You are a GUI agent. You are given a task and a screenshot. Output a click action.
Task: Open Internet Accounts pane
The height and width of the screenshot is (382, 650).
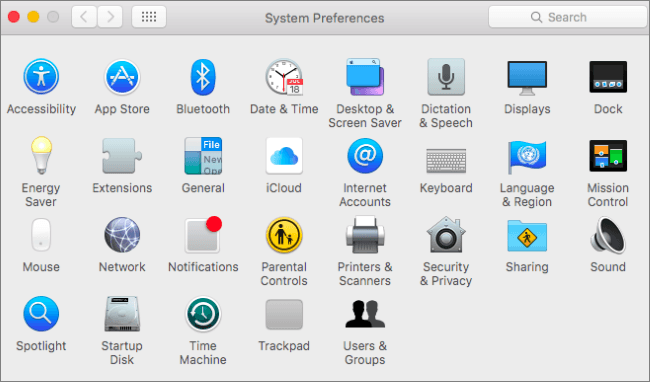365,156
